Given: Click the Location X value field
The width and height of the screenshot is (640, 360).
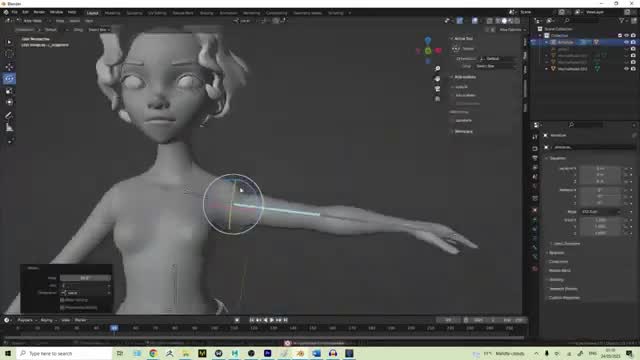Looking at the screenshot, I should click(600, 169).
